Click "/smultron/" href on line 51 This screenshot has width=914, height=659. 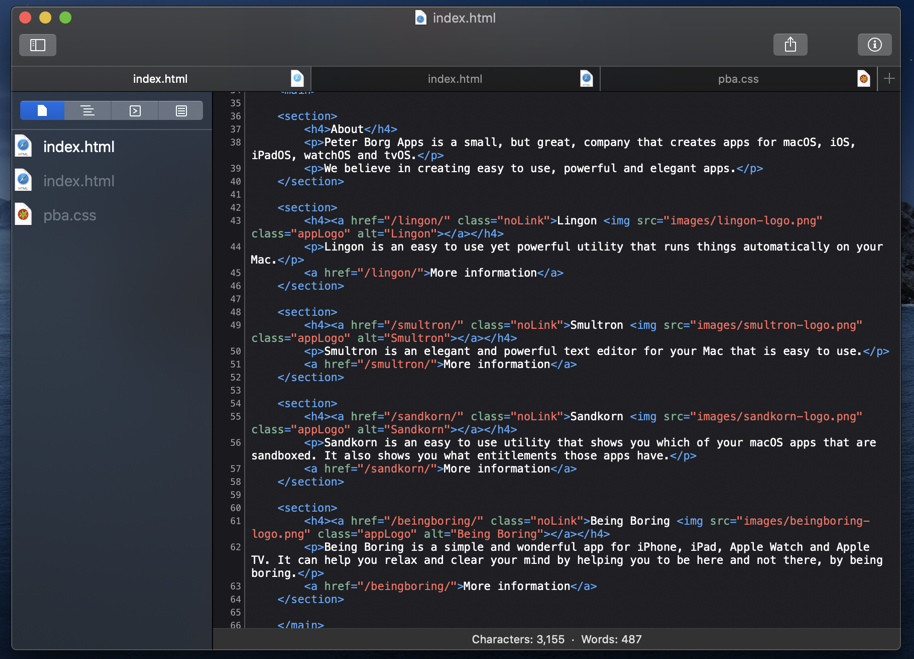[x=400, y=364]
